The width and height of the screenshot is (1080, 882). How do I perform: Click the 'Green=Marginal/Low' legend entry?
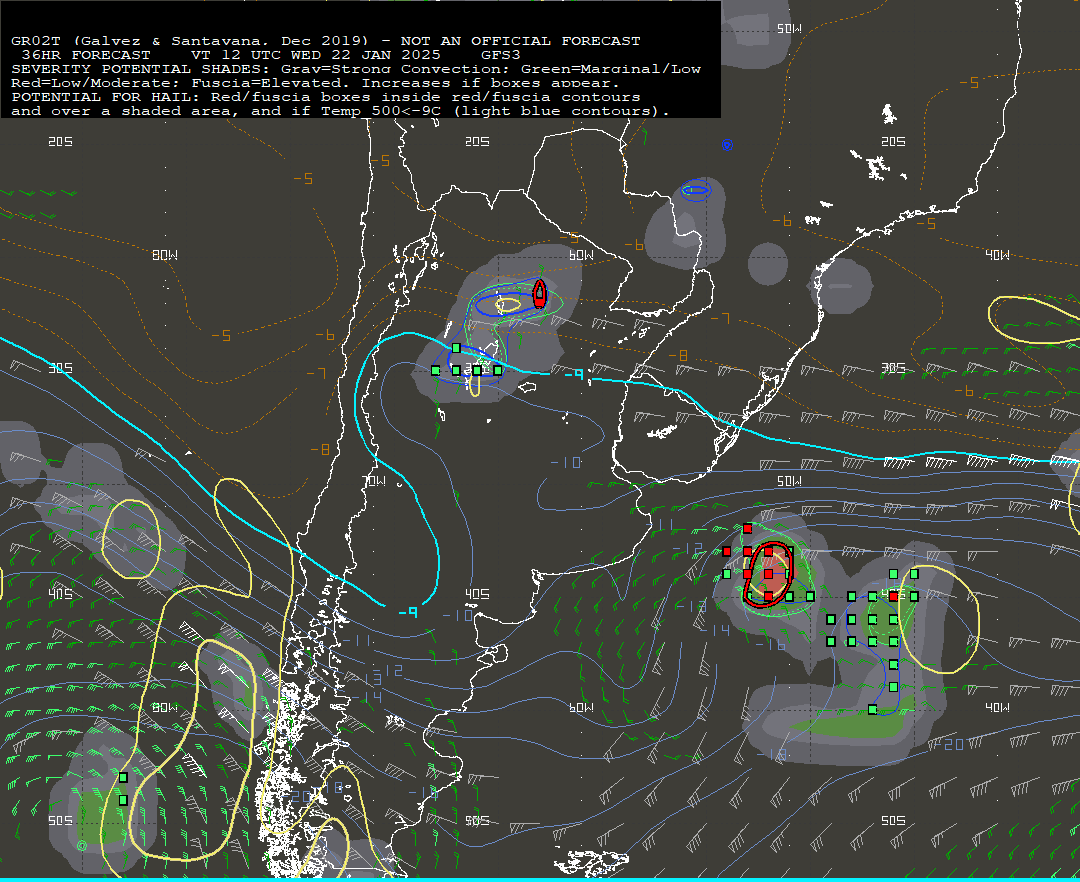click(611, 69)
